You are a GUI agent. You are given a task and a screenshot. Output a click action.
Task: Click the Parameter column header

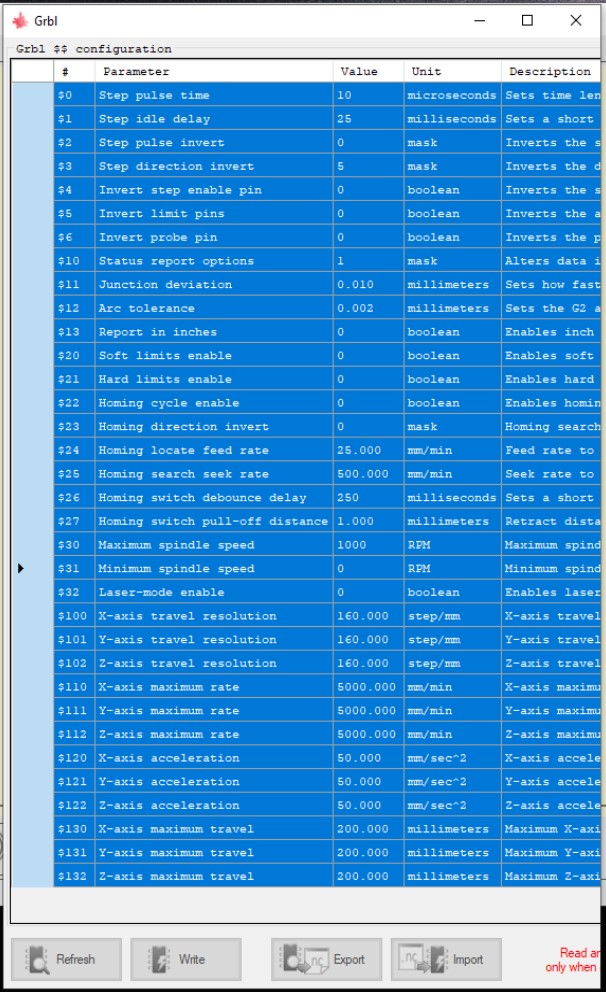[214, 71]
